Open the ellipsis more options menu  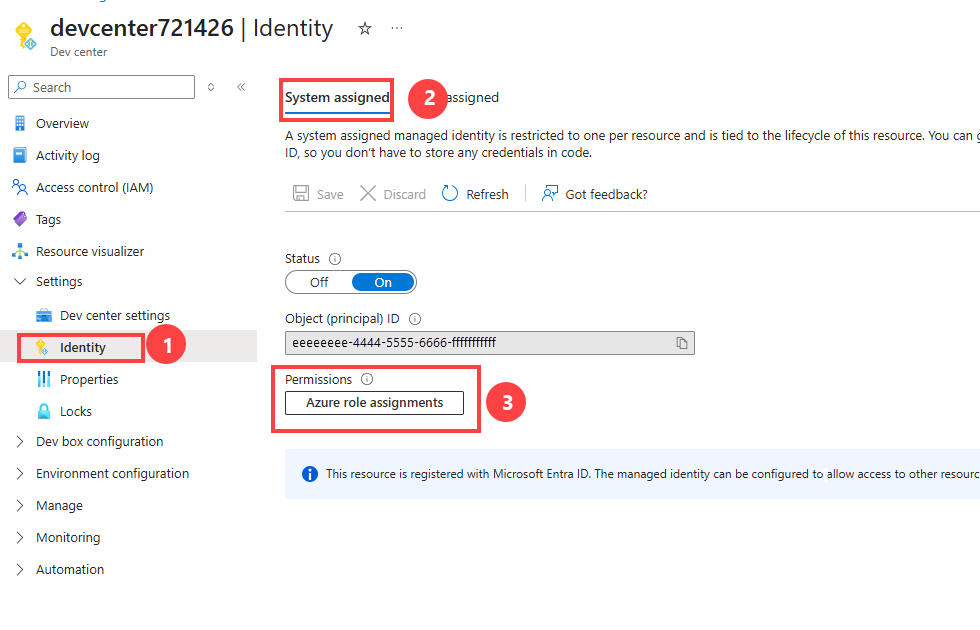(397, 29)
